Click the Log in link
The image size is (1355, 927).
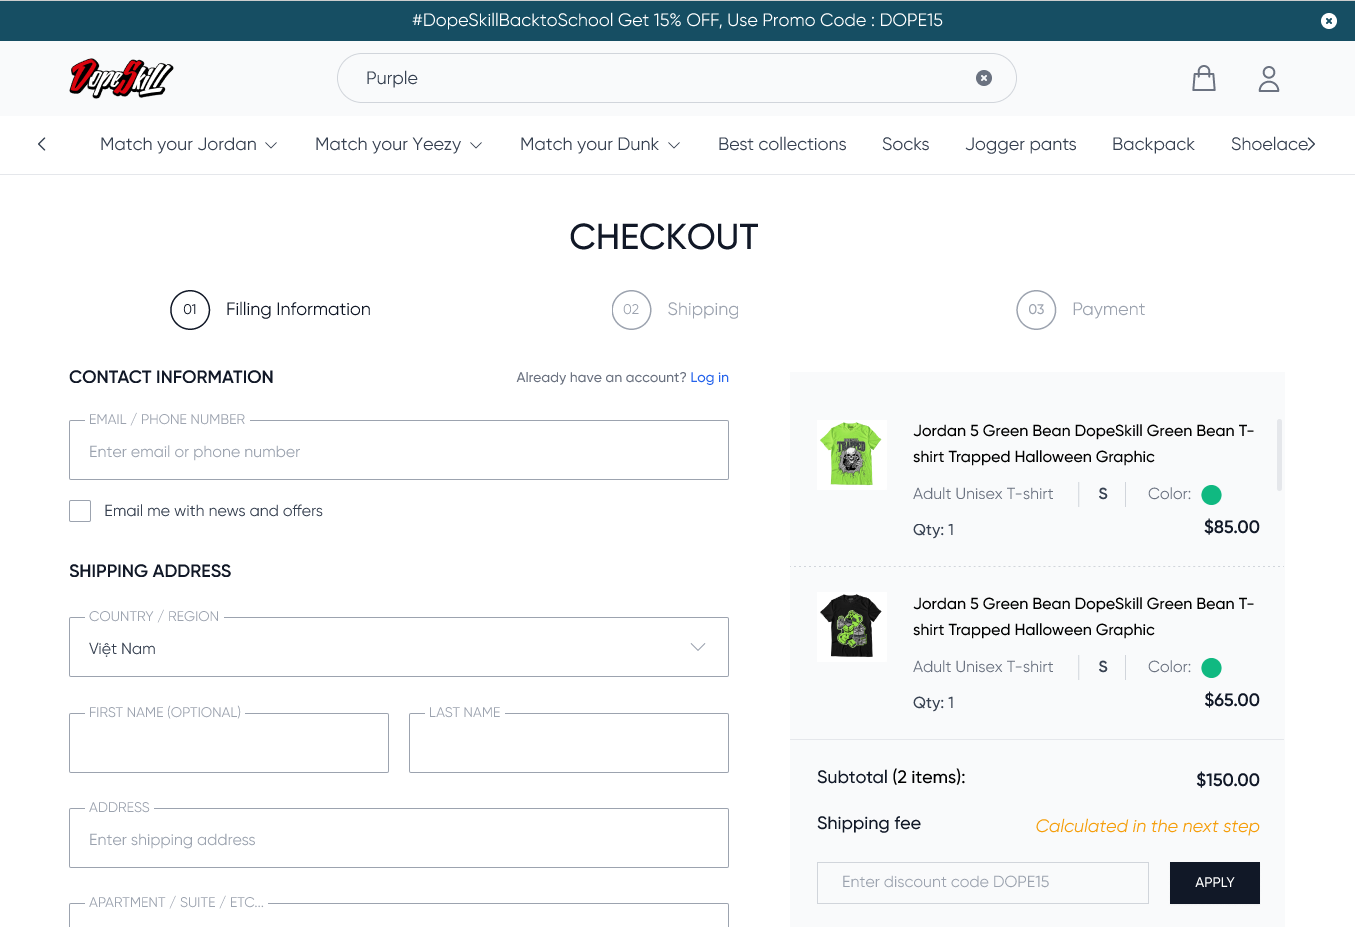coord(709,378)
